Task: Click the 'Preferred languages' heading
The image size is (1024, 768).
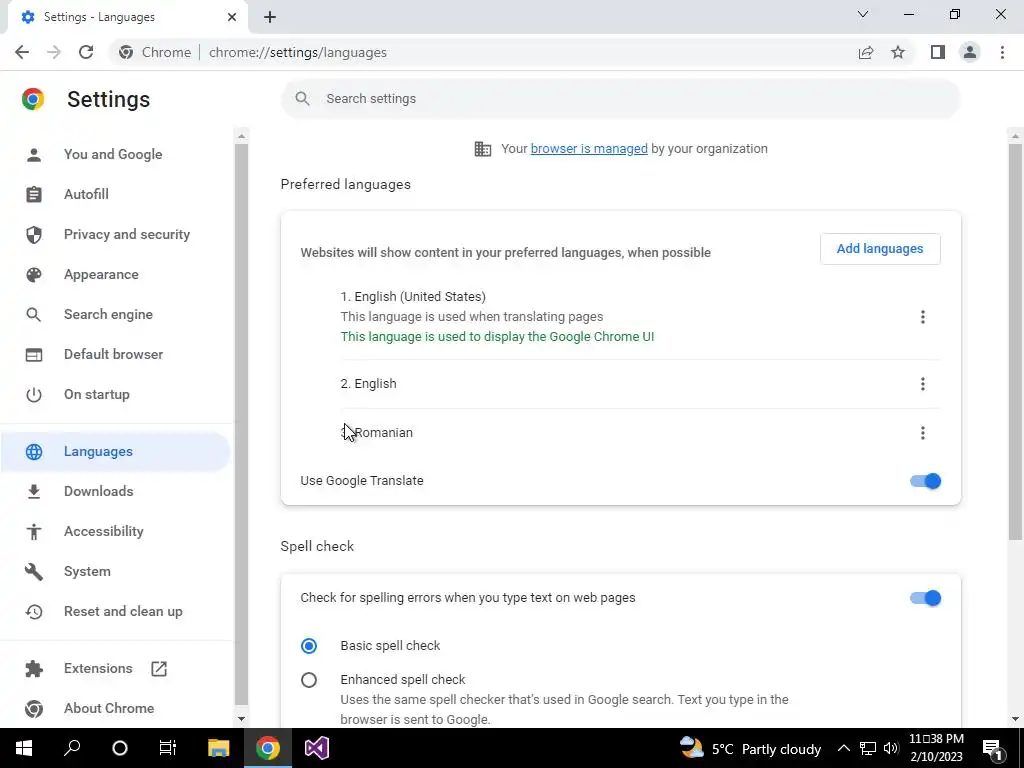Action: pos(345,185)
